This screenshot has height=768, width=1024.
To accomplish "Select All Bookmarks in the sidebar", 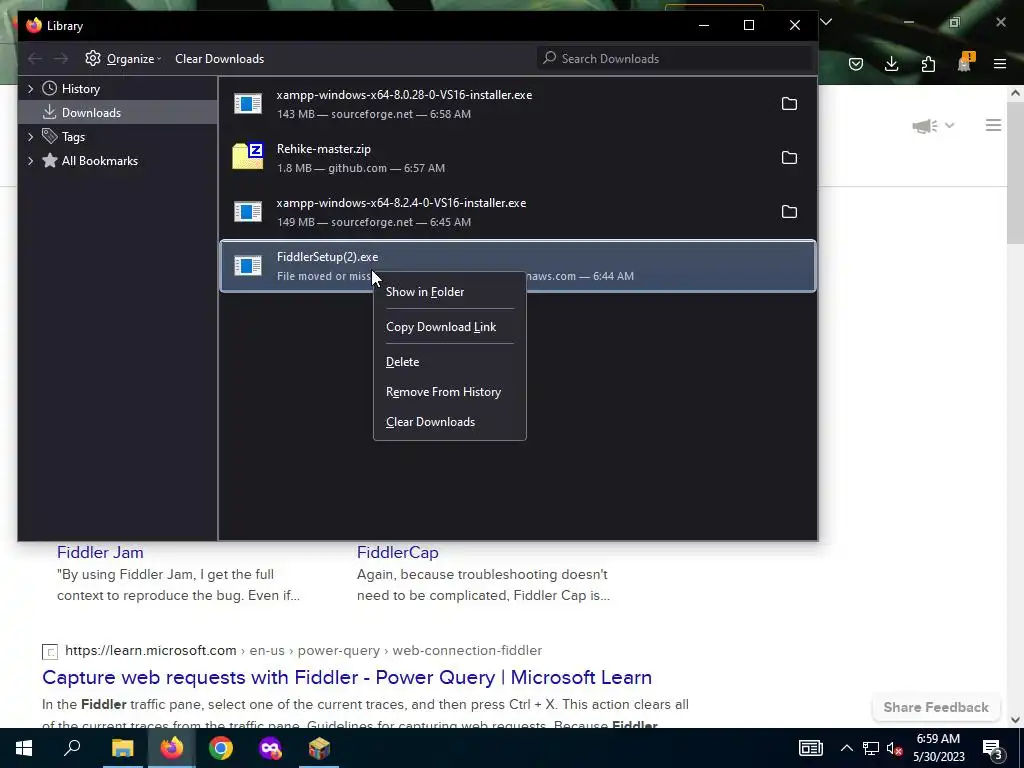I will (99, 161).
